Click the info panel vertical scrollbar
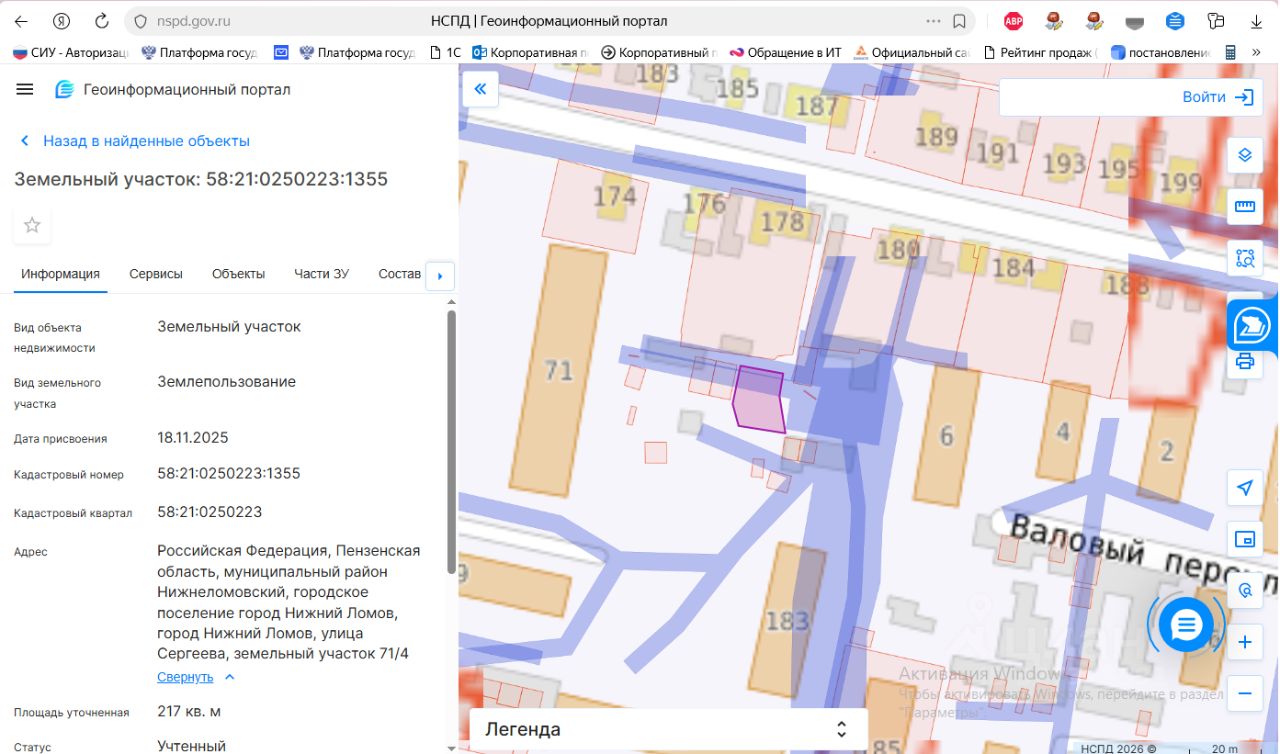 pos(451,441)
